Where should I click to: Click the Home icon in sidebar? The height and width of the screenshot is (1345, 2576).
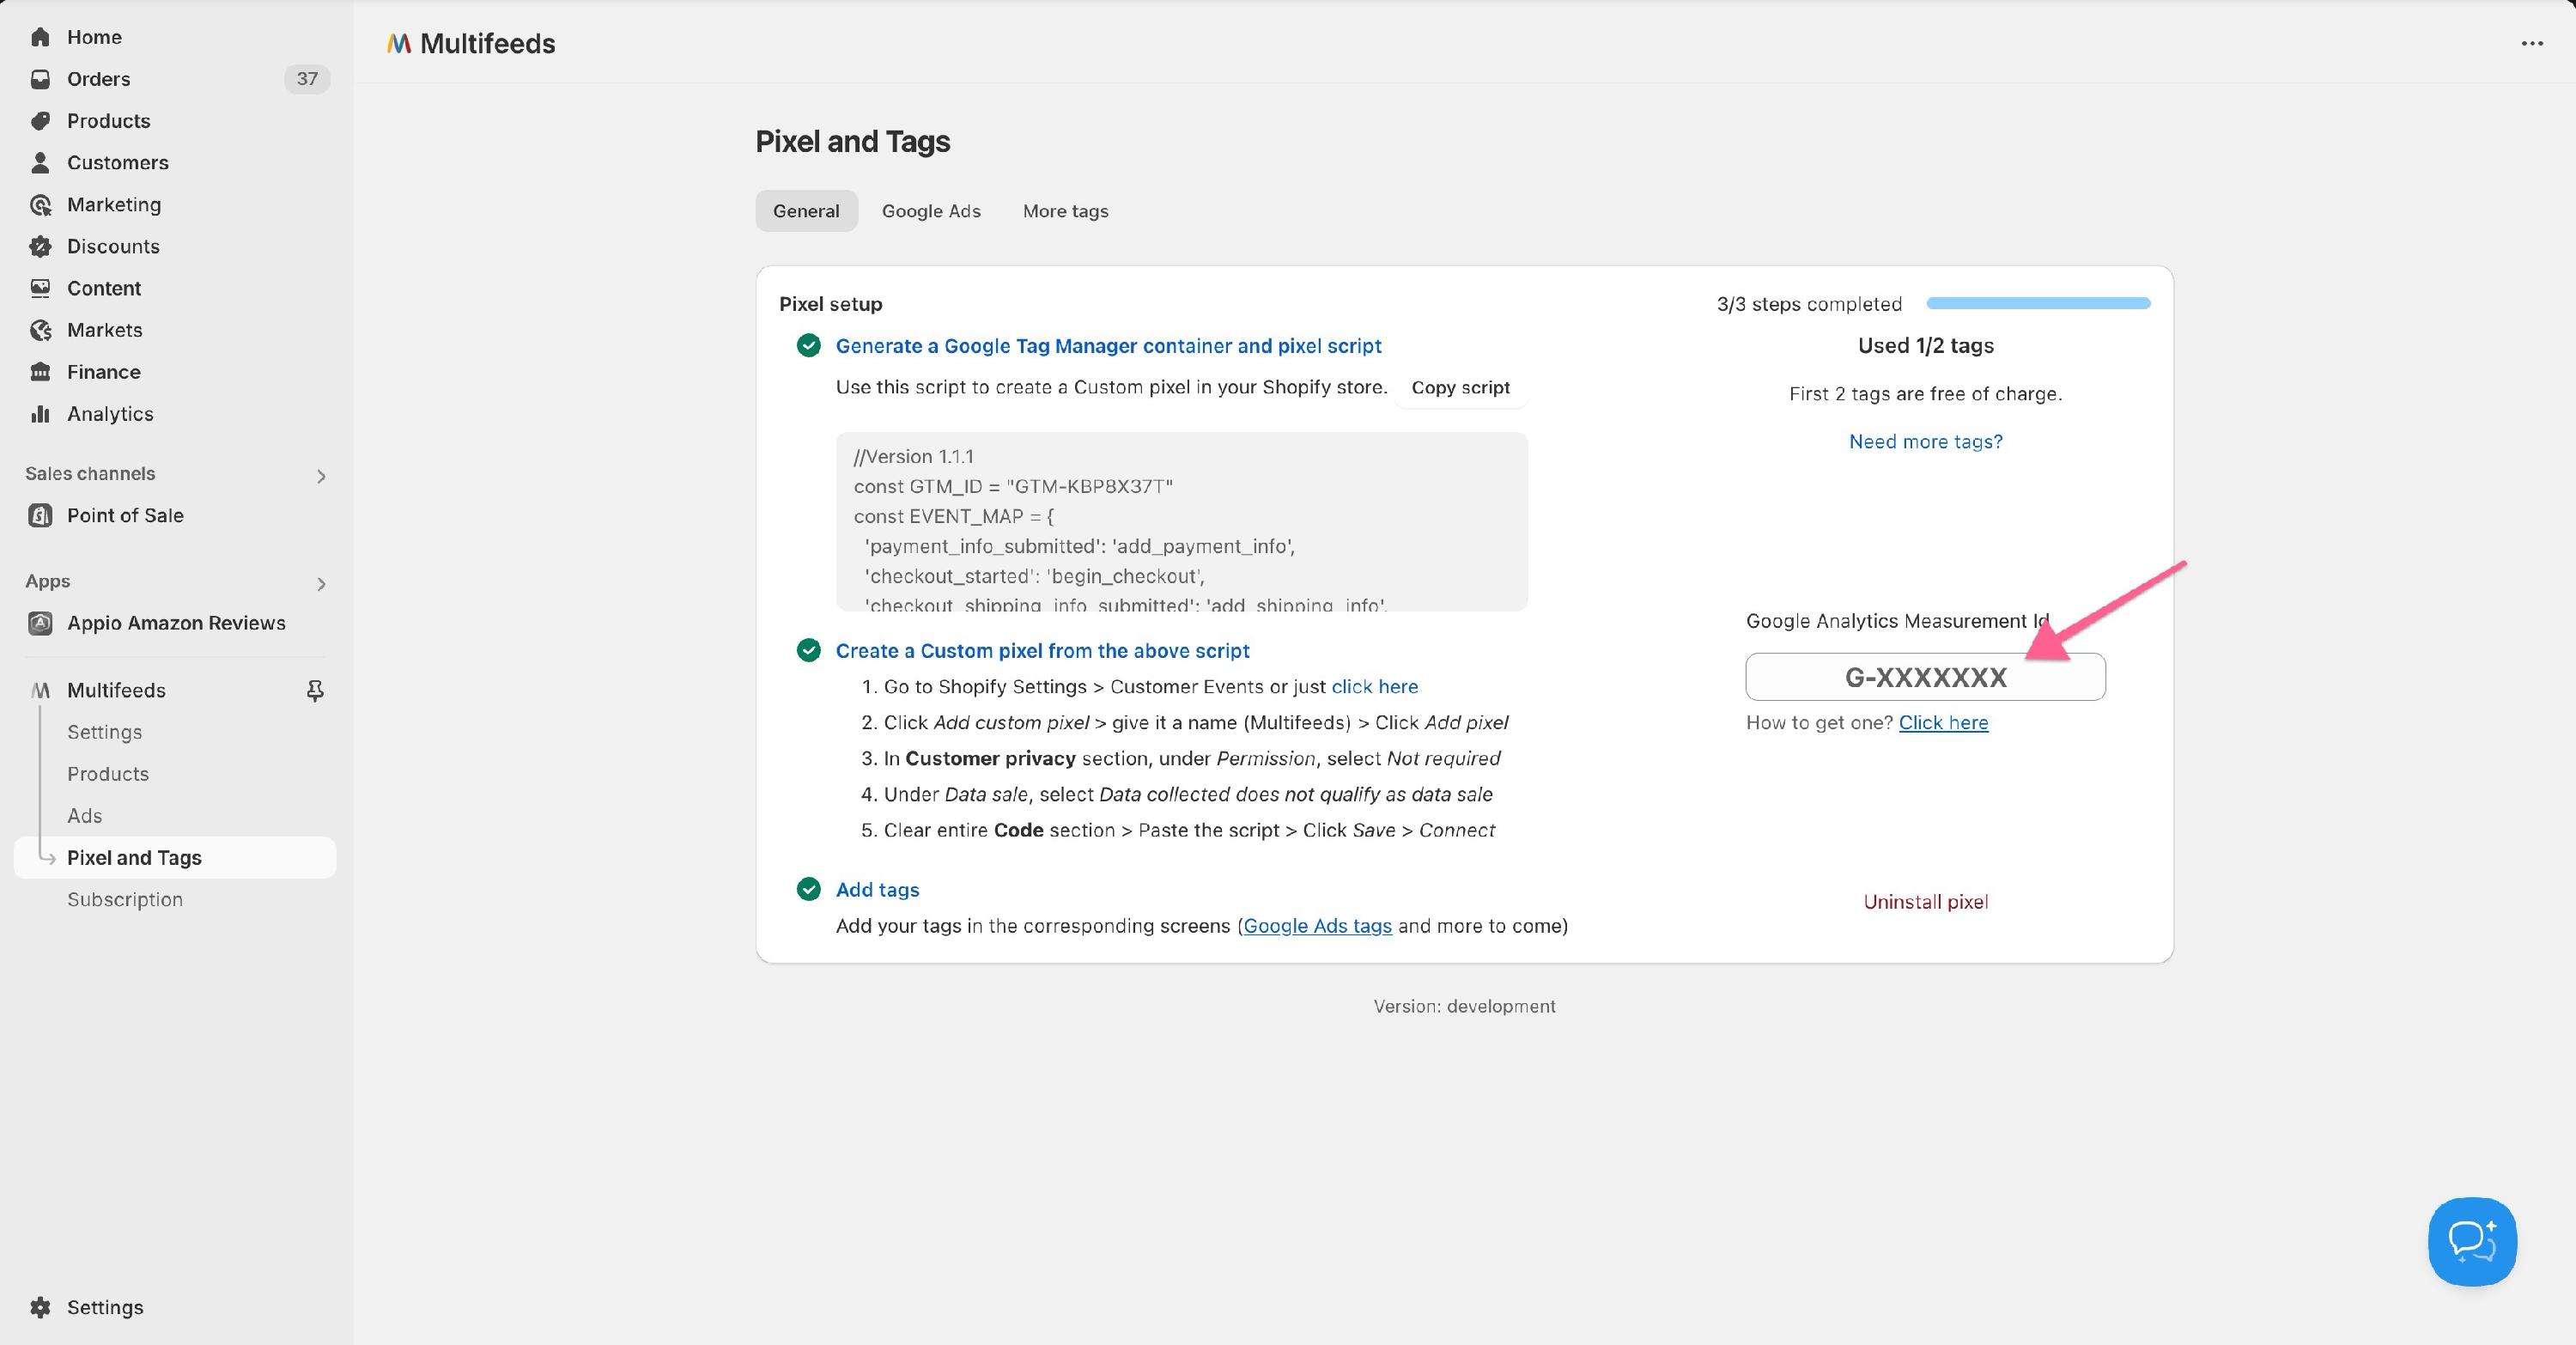pyautogui.click(x=40, y=37)
